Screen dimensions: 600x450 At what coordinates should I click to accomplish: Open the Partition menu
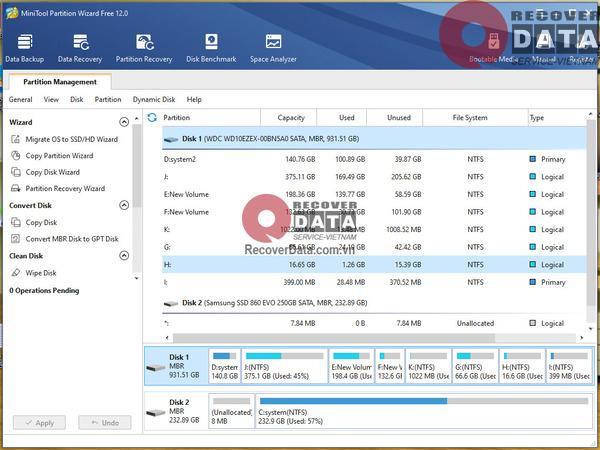coord(108,99)
